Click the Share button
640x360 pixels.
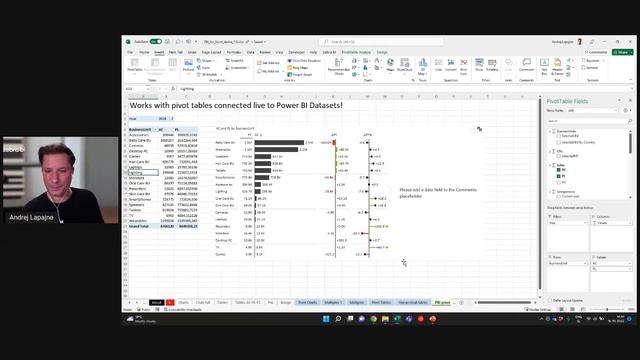click(x=623, y=52)
